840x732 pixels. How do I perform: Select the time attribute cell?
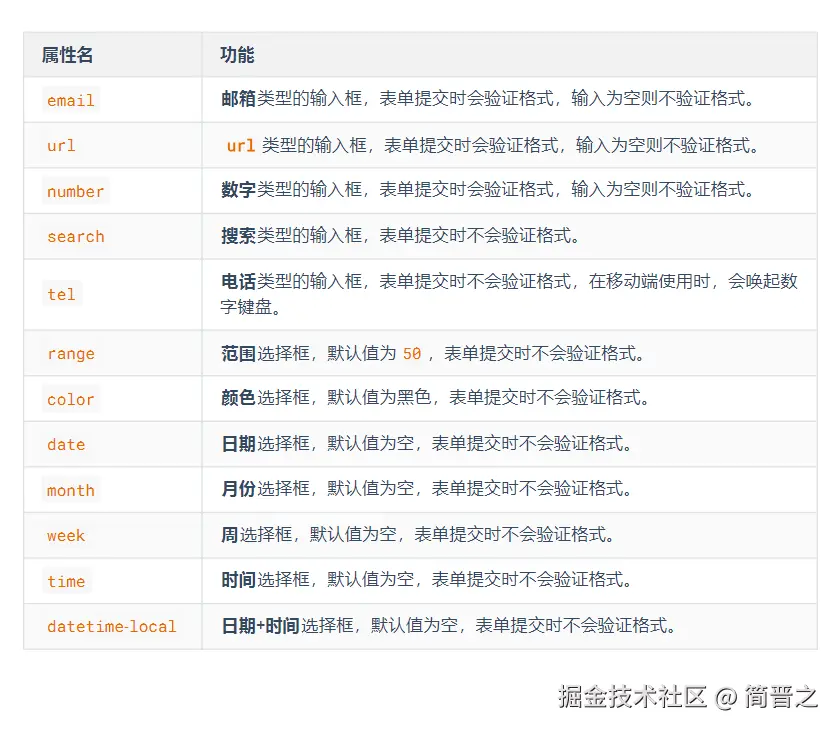[x=66, y=581]
